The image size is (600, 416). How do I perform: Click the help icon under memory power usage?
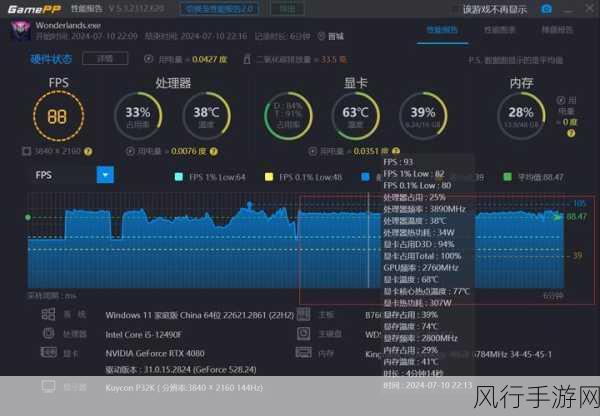click(x=571, y=133)
